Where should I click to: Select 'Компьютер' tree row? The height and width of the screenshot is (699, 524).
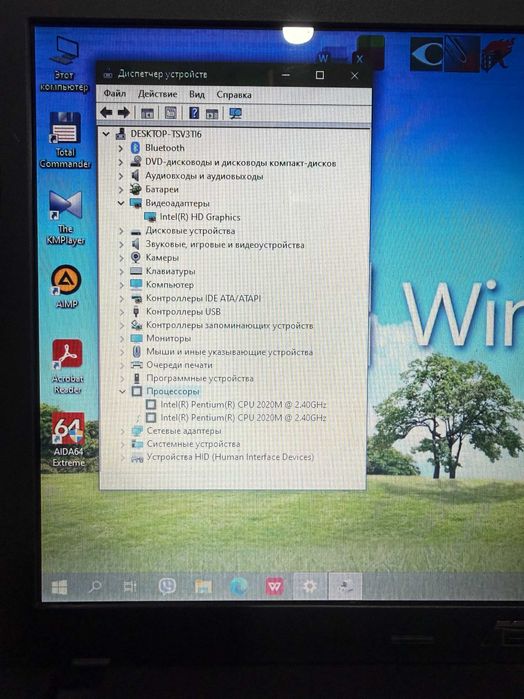pyautogui.click(x=169, y=284)
